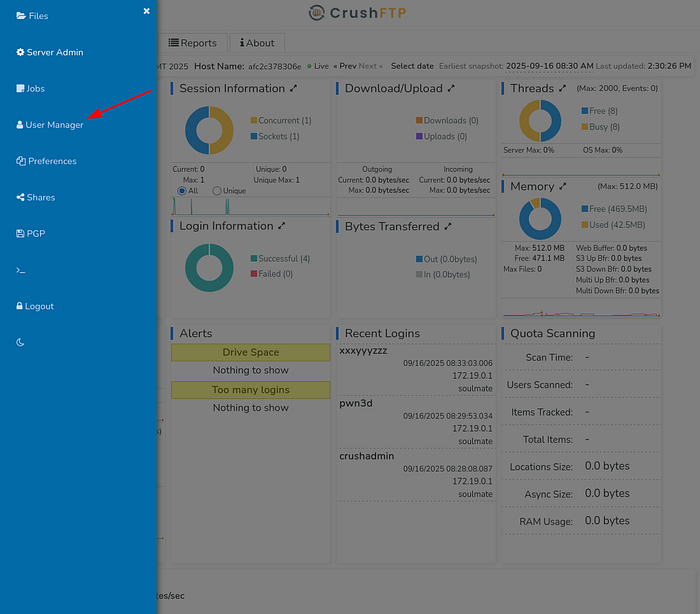Expand the Memory panel
The image size is (700, 614).
pos(562,186)
